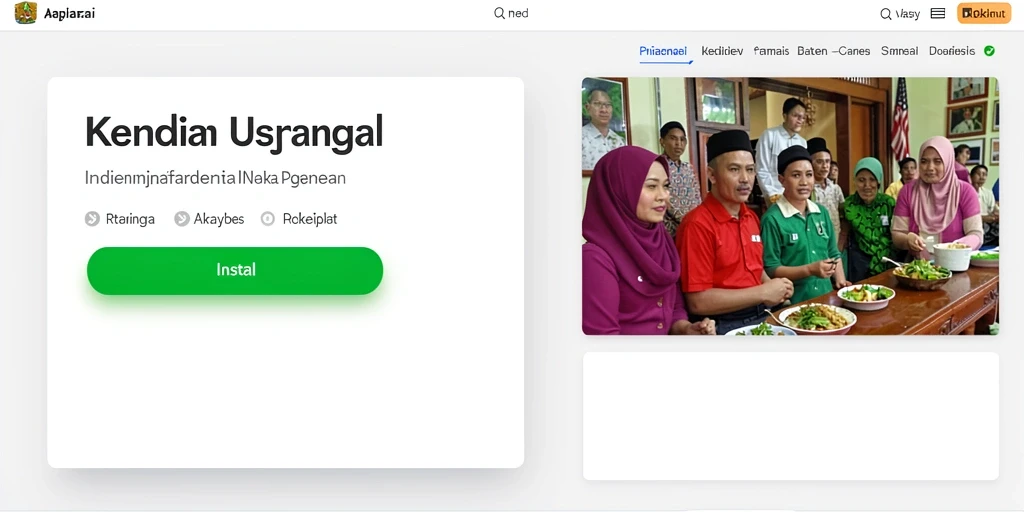The image size is (1024, 512).
Task: Open the 'Vasy' search link
Action: [907, 14]
